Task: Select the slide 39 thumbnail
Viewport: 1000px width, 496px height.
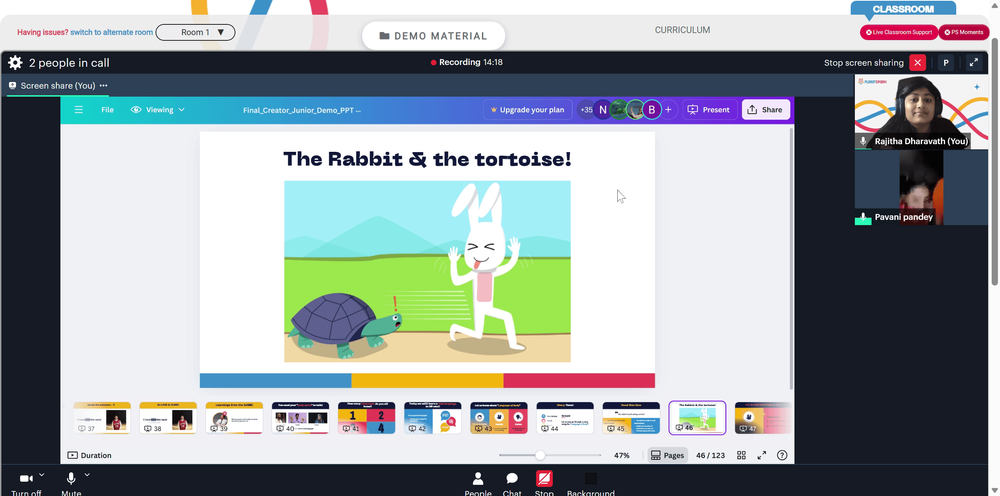Action: 234,418
